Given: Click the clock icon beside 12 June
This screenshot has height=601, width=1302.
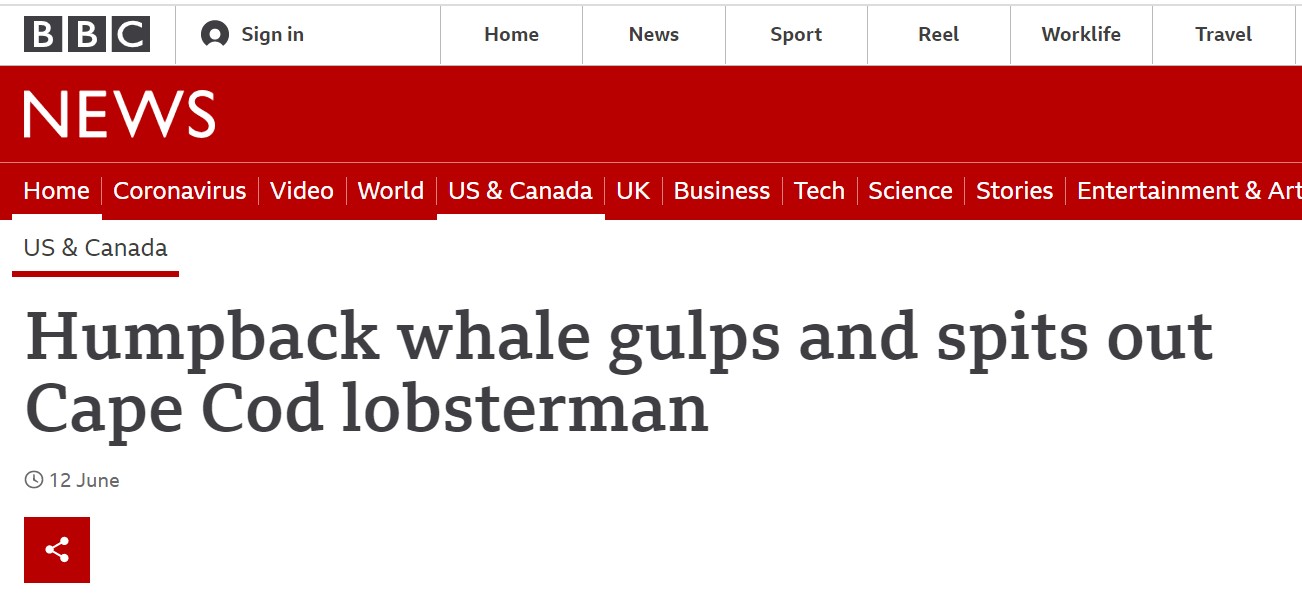Looking at the screenshot, I should pos(34,480).
